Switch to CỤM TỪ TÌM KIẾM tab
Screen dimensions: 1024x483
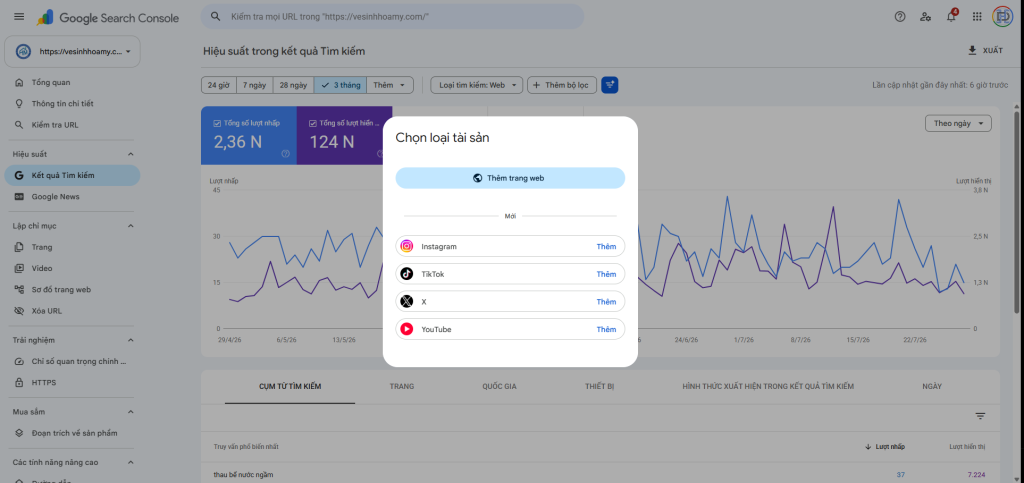290,386
